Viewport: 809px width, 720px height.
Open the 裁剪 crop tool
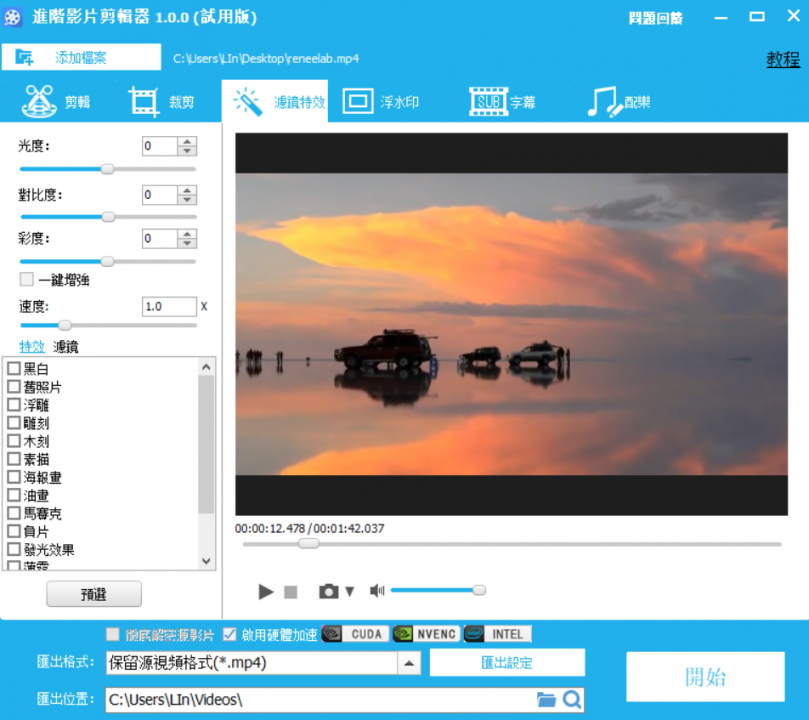coord(162,102)
